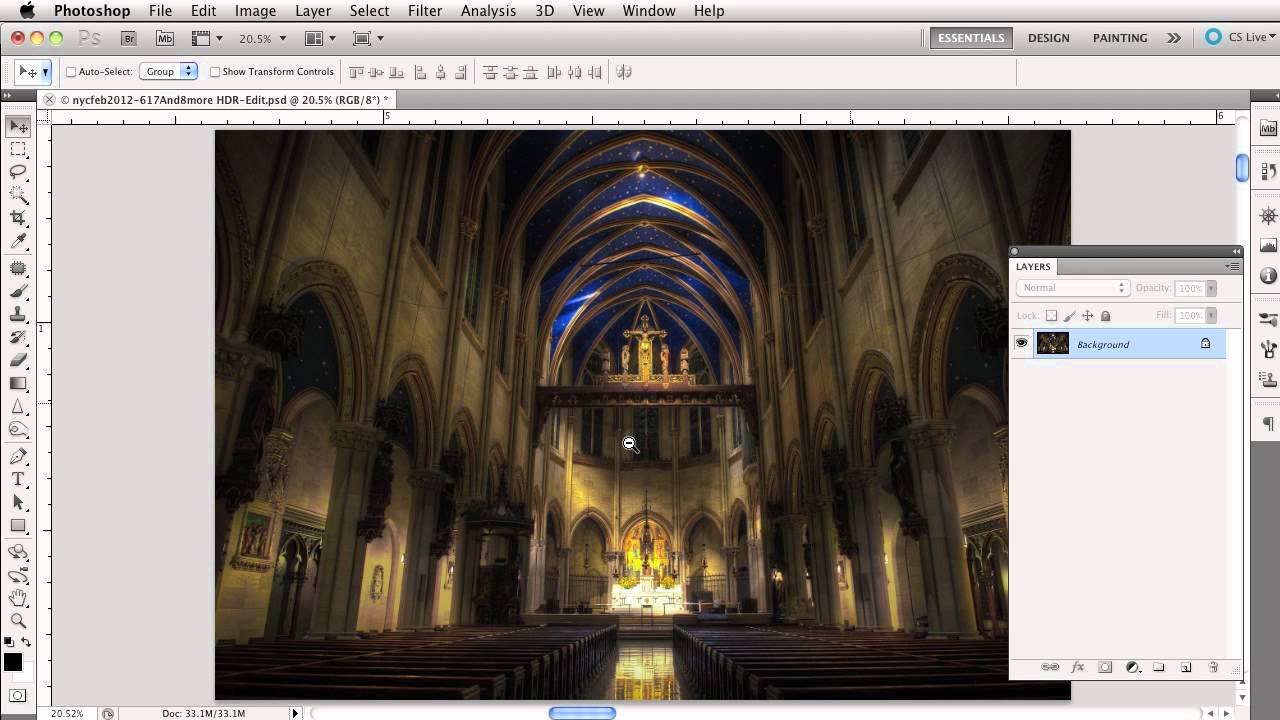Click the Link layers icon

pos(1050,667)
